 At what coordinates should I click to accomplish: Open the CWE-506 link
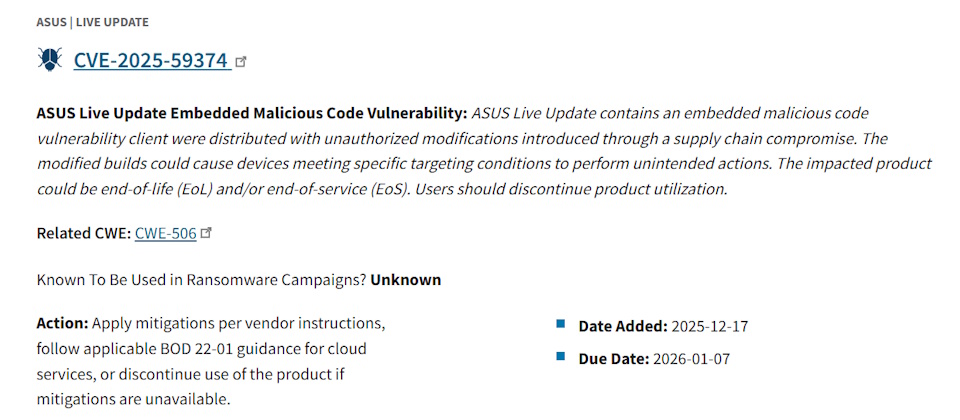[165, 233]
